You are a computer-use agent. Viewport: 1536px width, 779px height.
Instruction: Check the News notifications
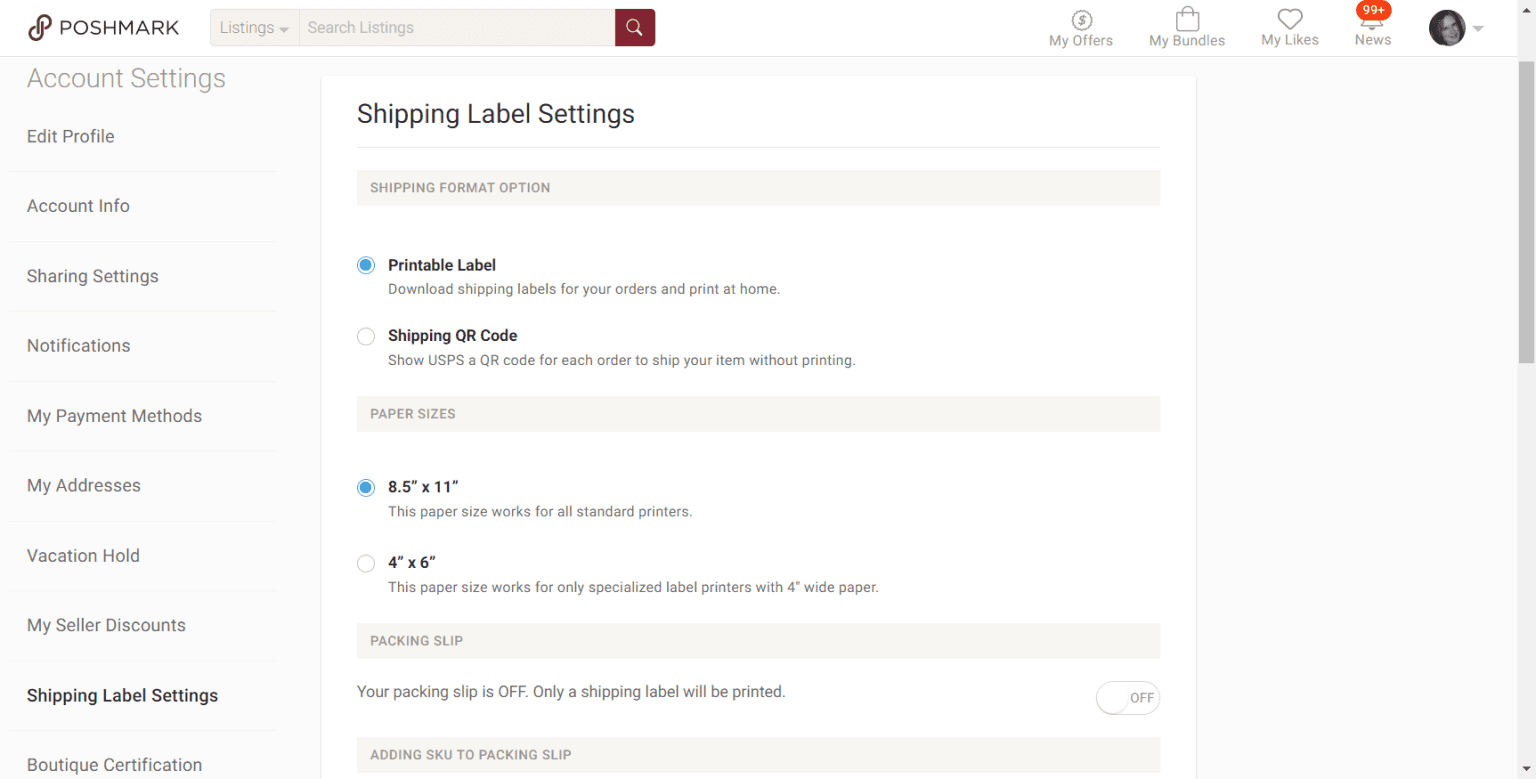pyautogui.click(x=1372, y=27)
